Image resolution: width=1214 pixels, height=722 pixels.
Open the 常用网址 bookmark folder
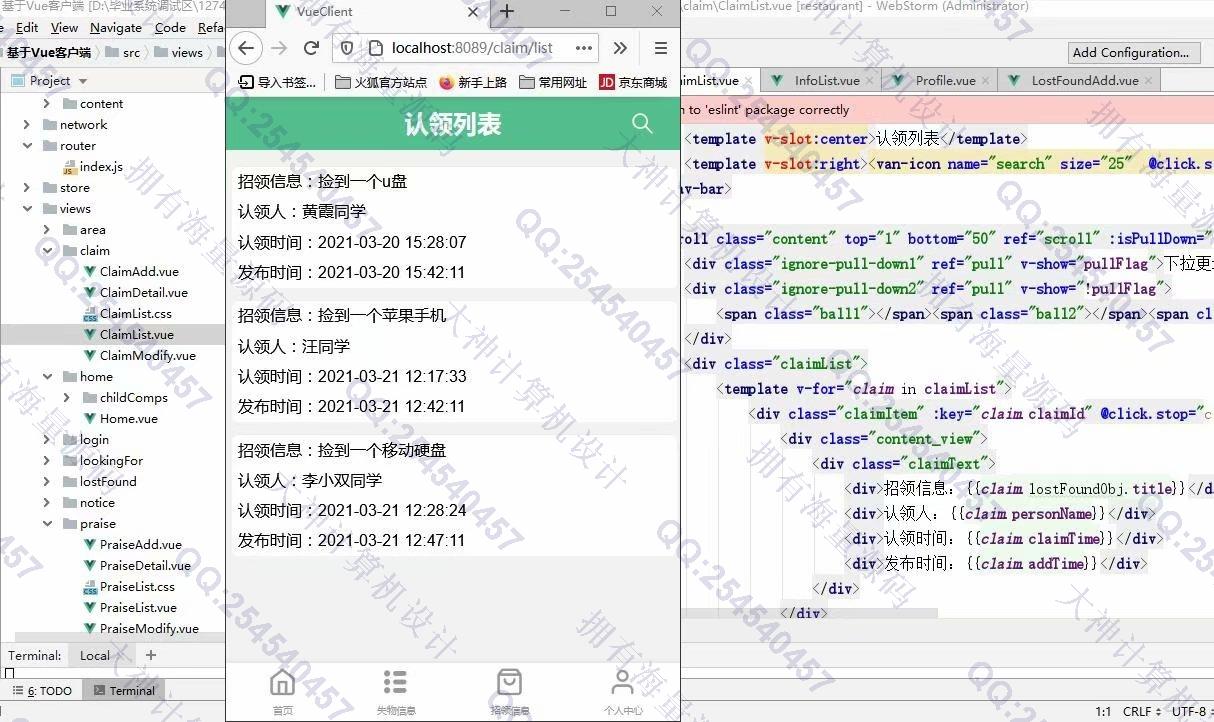(x=553, y=82)
